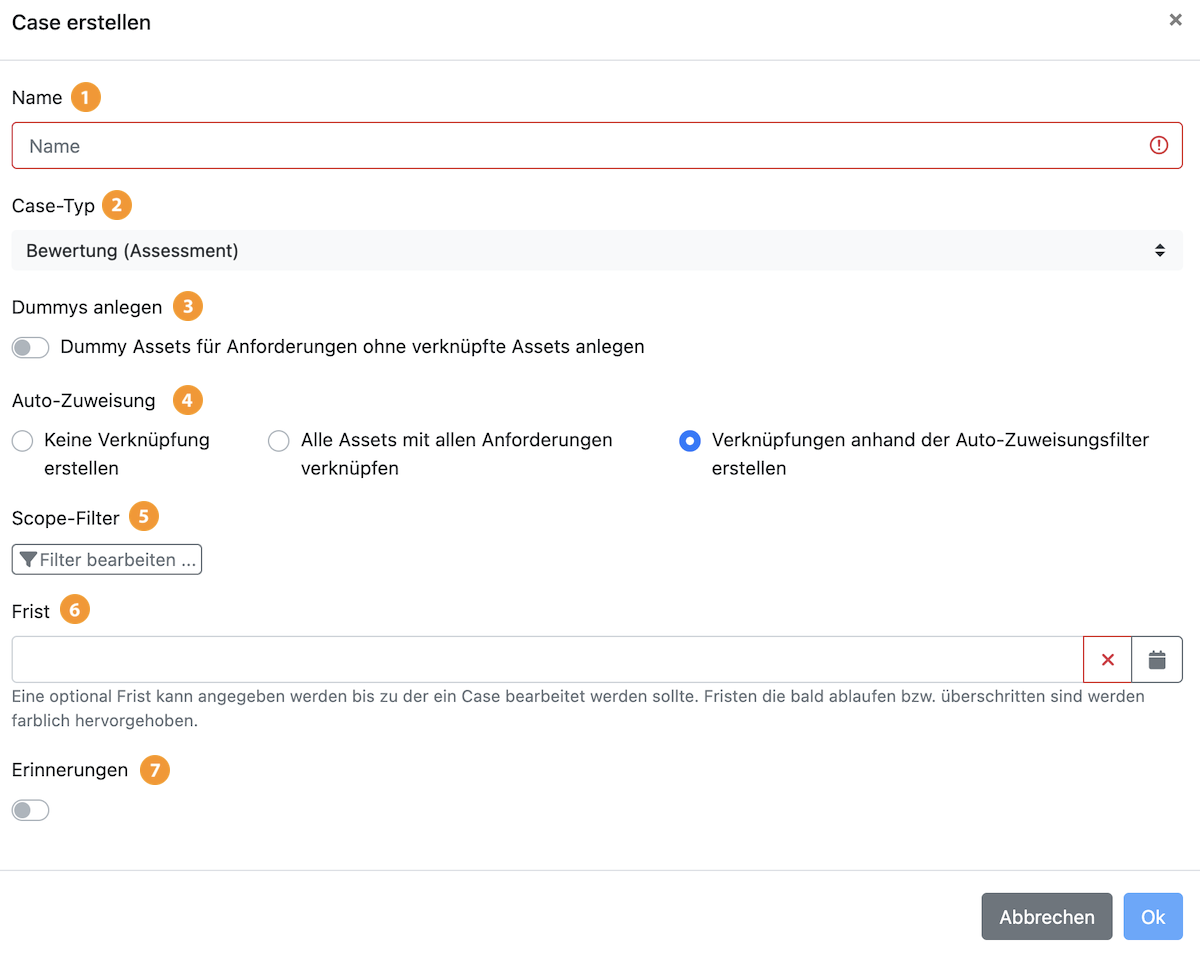Click the orange badge number 1 beside Name
This screenshot has height=959, width=1200.
point(86,98)
